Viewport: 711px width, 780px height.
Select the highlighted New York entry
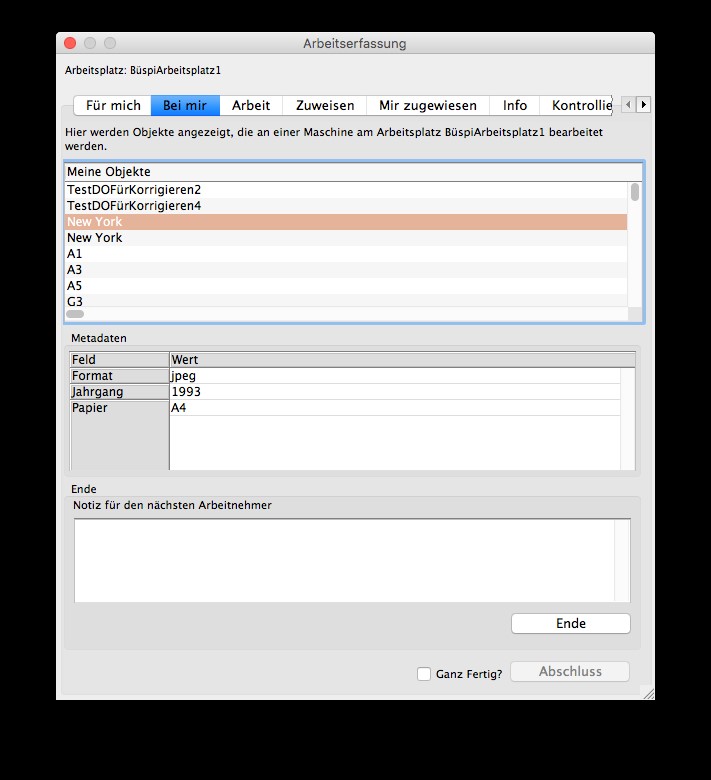pos(95,222)
